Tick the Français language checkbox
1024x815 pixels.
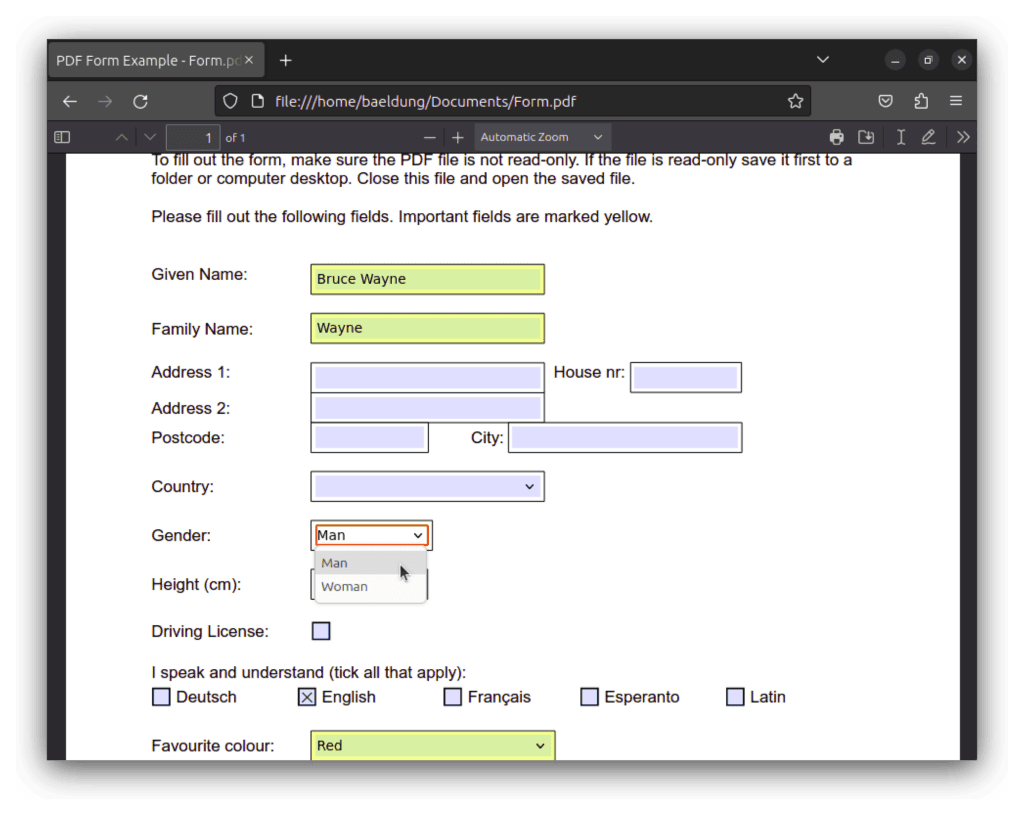453,697
